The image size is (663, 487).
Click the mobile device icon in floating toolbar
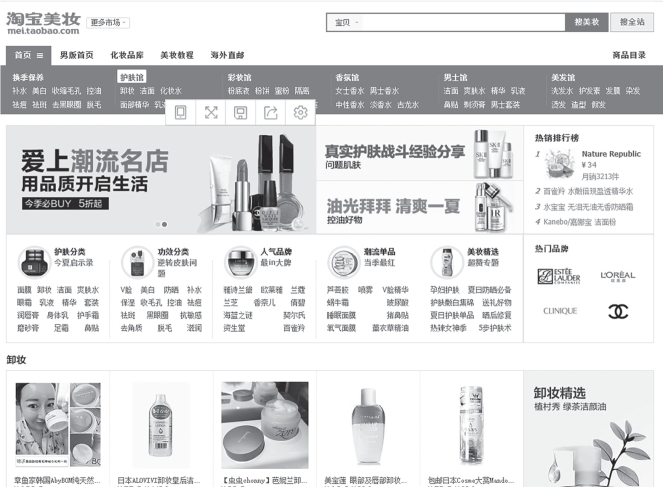[x=181, y=112]
